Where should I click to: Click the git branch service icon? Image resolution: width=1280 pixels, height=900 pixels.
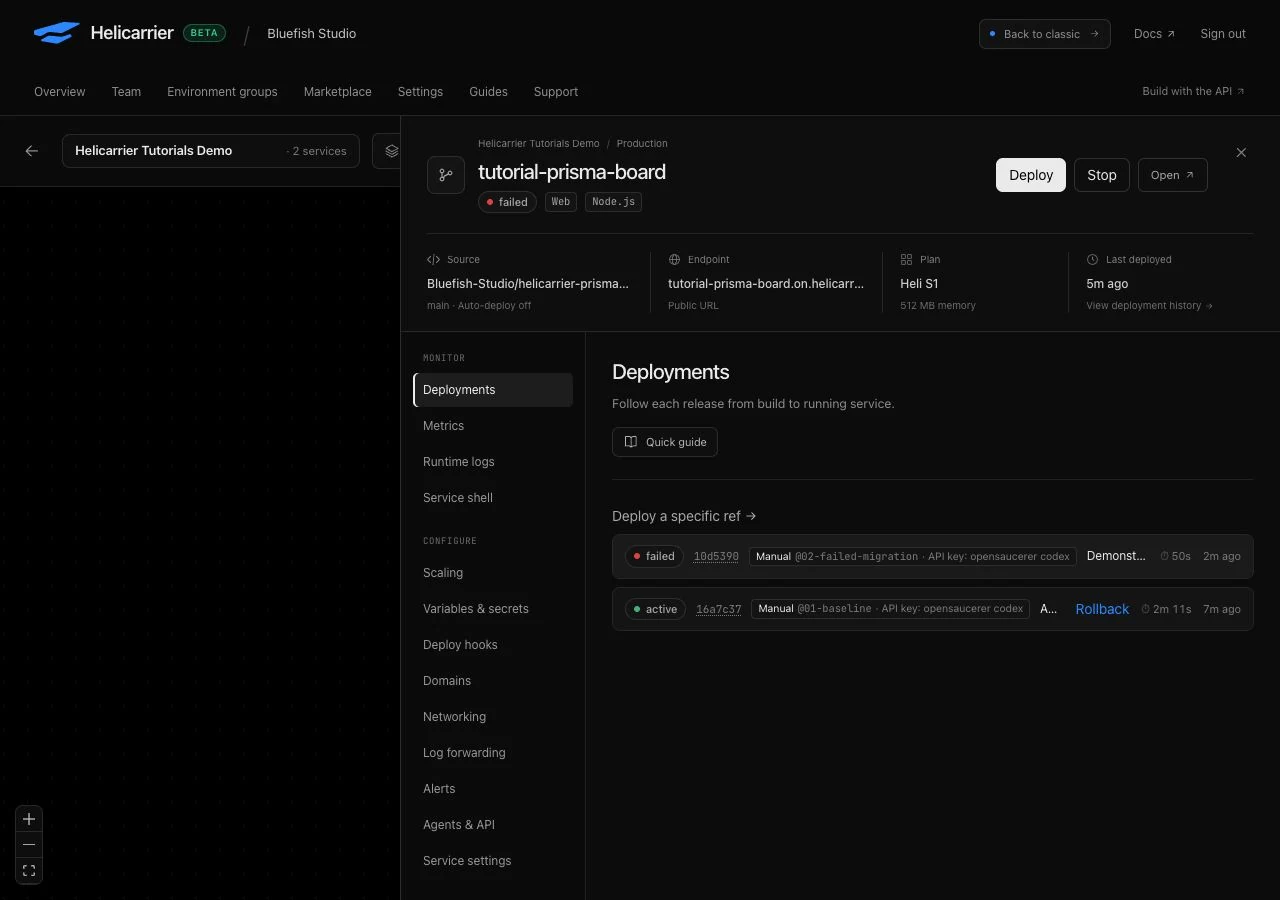pyautogui.click(x=446, y=175)
